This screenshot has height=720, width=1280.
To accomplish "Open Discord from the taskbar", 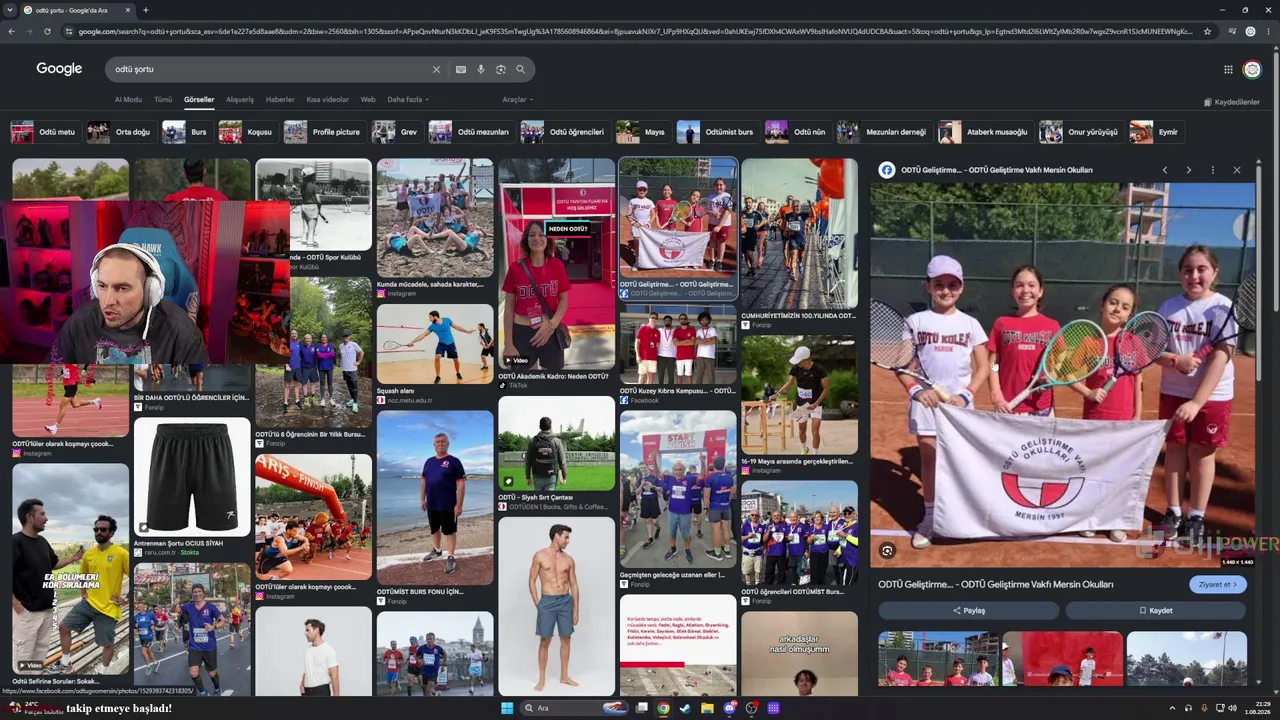I will pyautogui.click(x=729, y=708).
